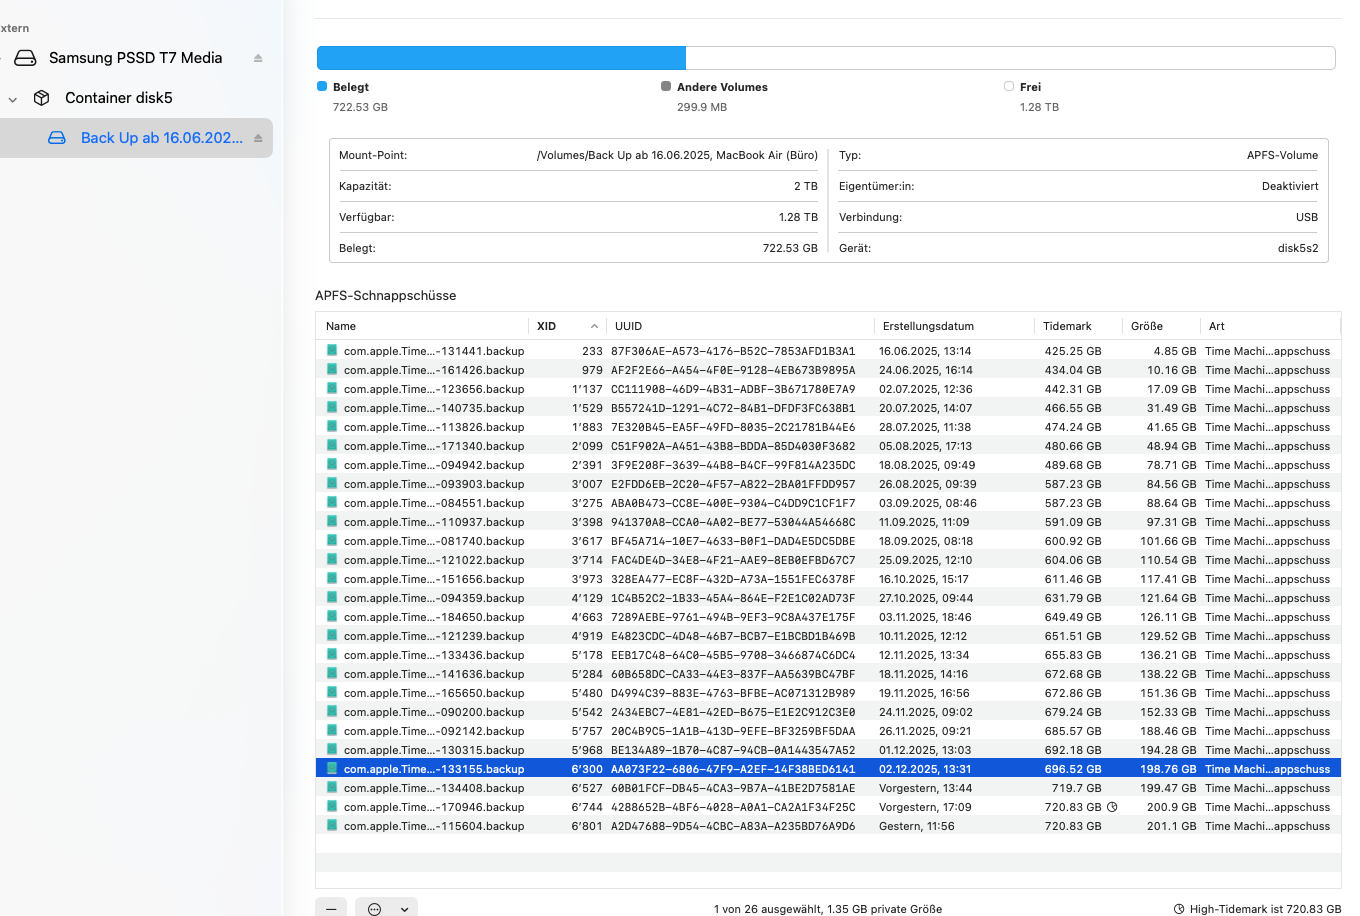Open the chevron dropdown next to ellipsis button
This screenshot has width=1360, height=916.
(404, 908)
